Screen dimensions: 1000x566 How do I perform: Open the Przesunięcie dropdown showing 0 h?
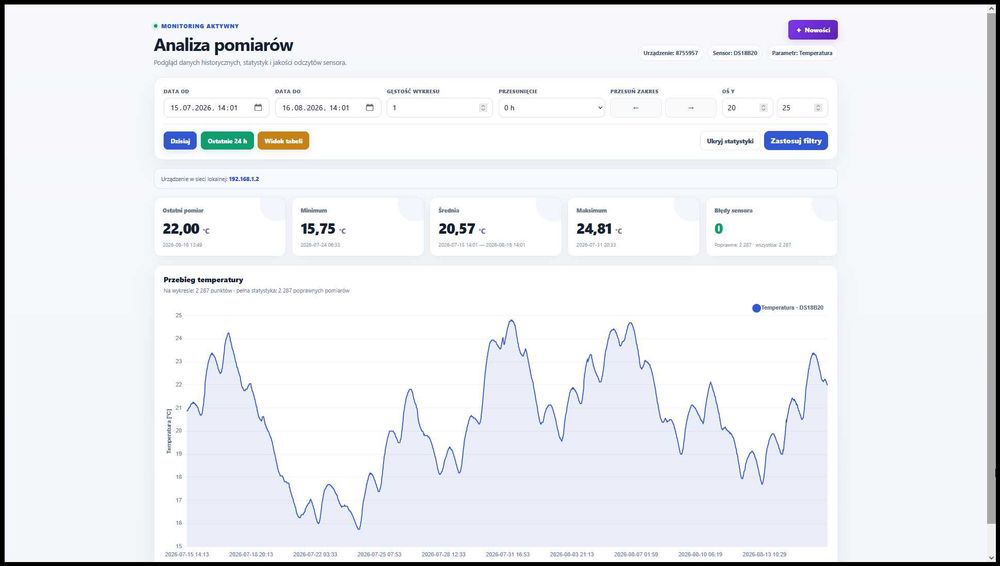point(552,108)
